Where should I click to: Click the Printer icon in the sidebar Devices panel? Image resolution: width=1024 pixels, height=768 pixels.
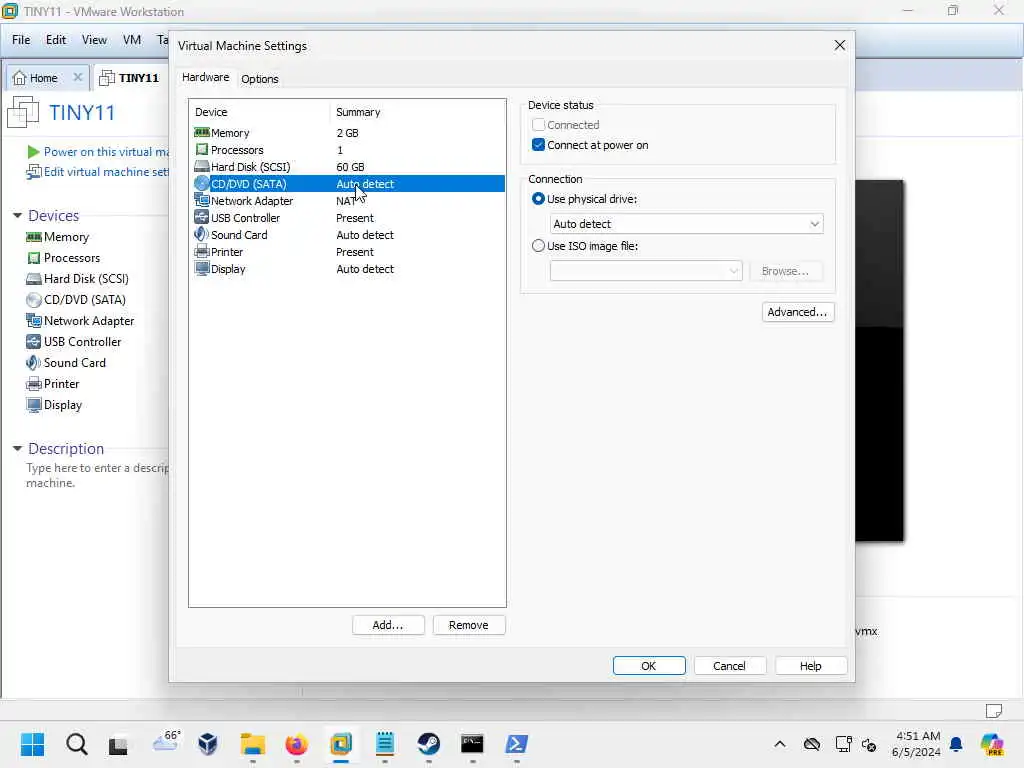(x=33, y=383)
